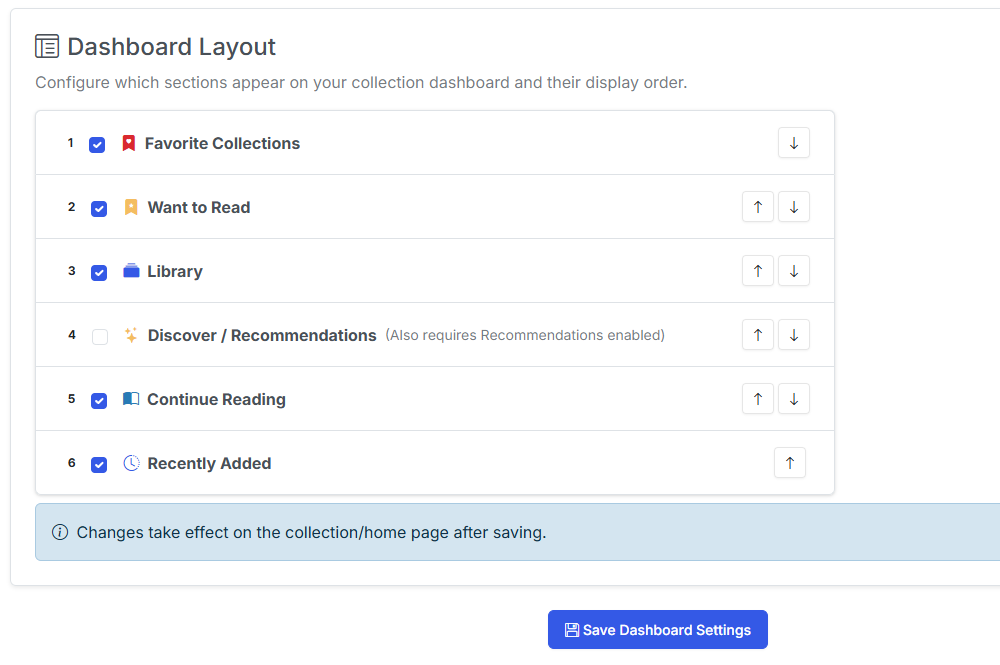Image resolution: width=1000 pixels, height=665 pixels.
Task: Move Continue Reading up one position
Action: pyautogui.click(x=757, y=398)
